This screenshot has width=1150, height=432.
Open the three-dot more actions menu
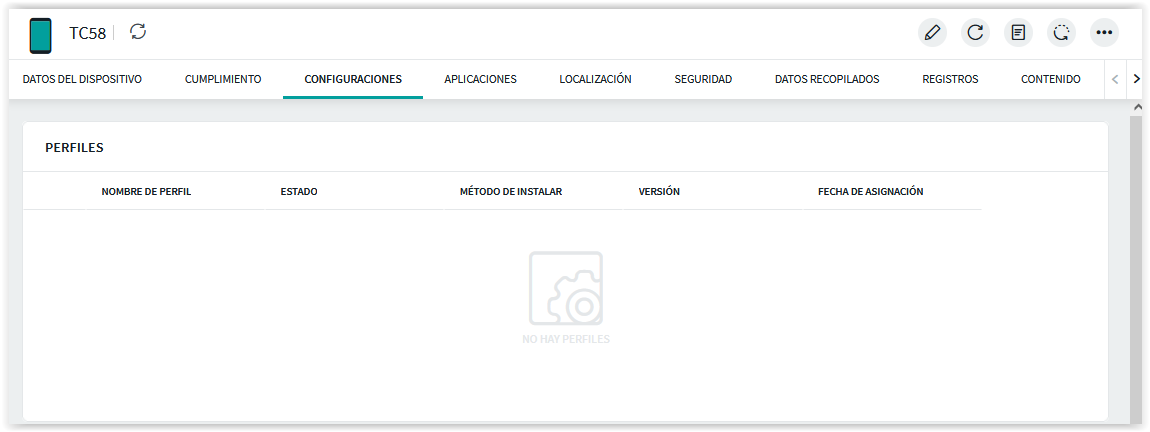(x=1104, y=33)
